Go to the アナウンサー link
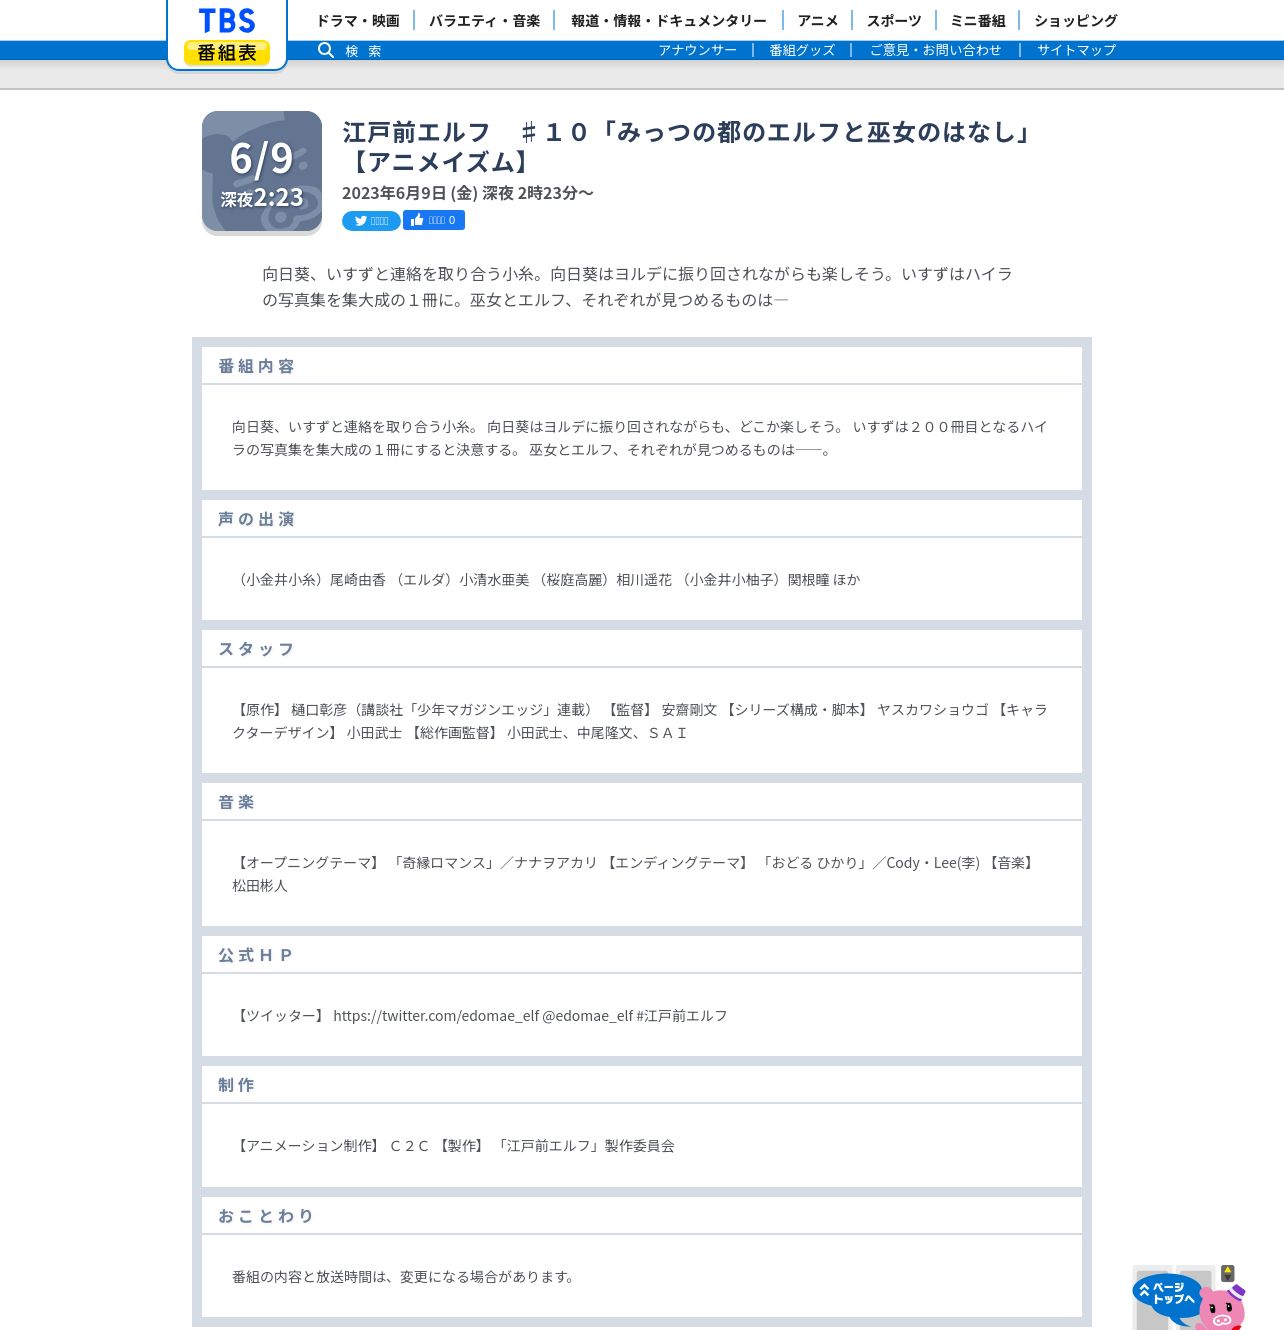Viewport: 1284px width, 1330px height. 697,50
